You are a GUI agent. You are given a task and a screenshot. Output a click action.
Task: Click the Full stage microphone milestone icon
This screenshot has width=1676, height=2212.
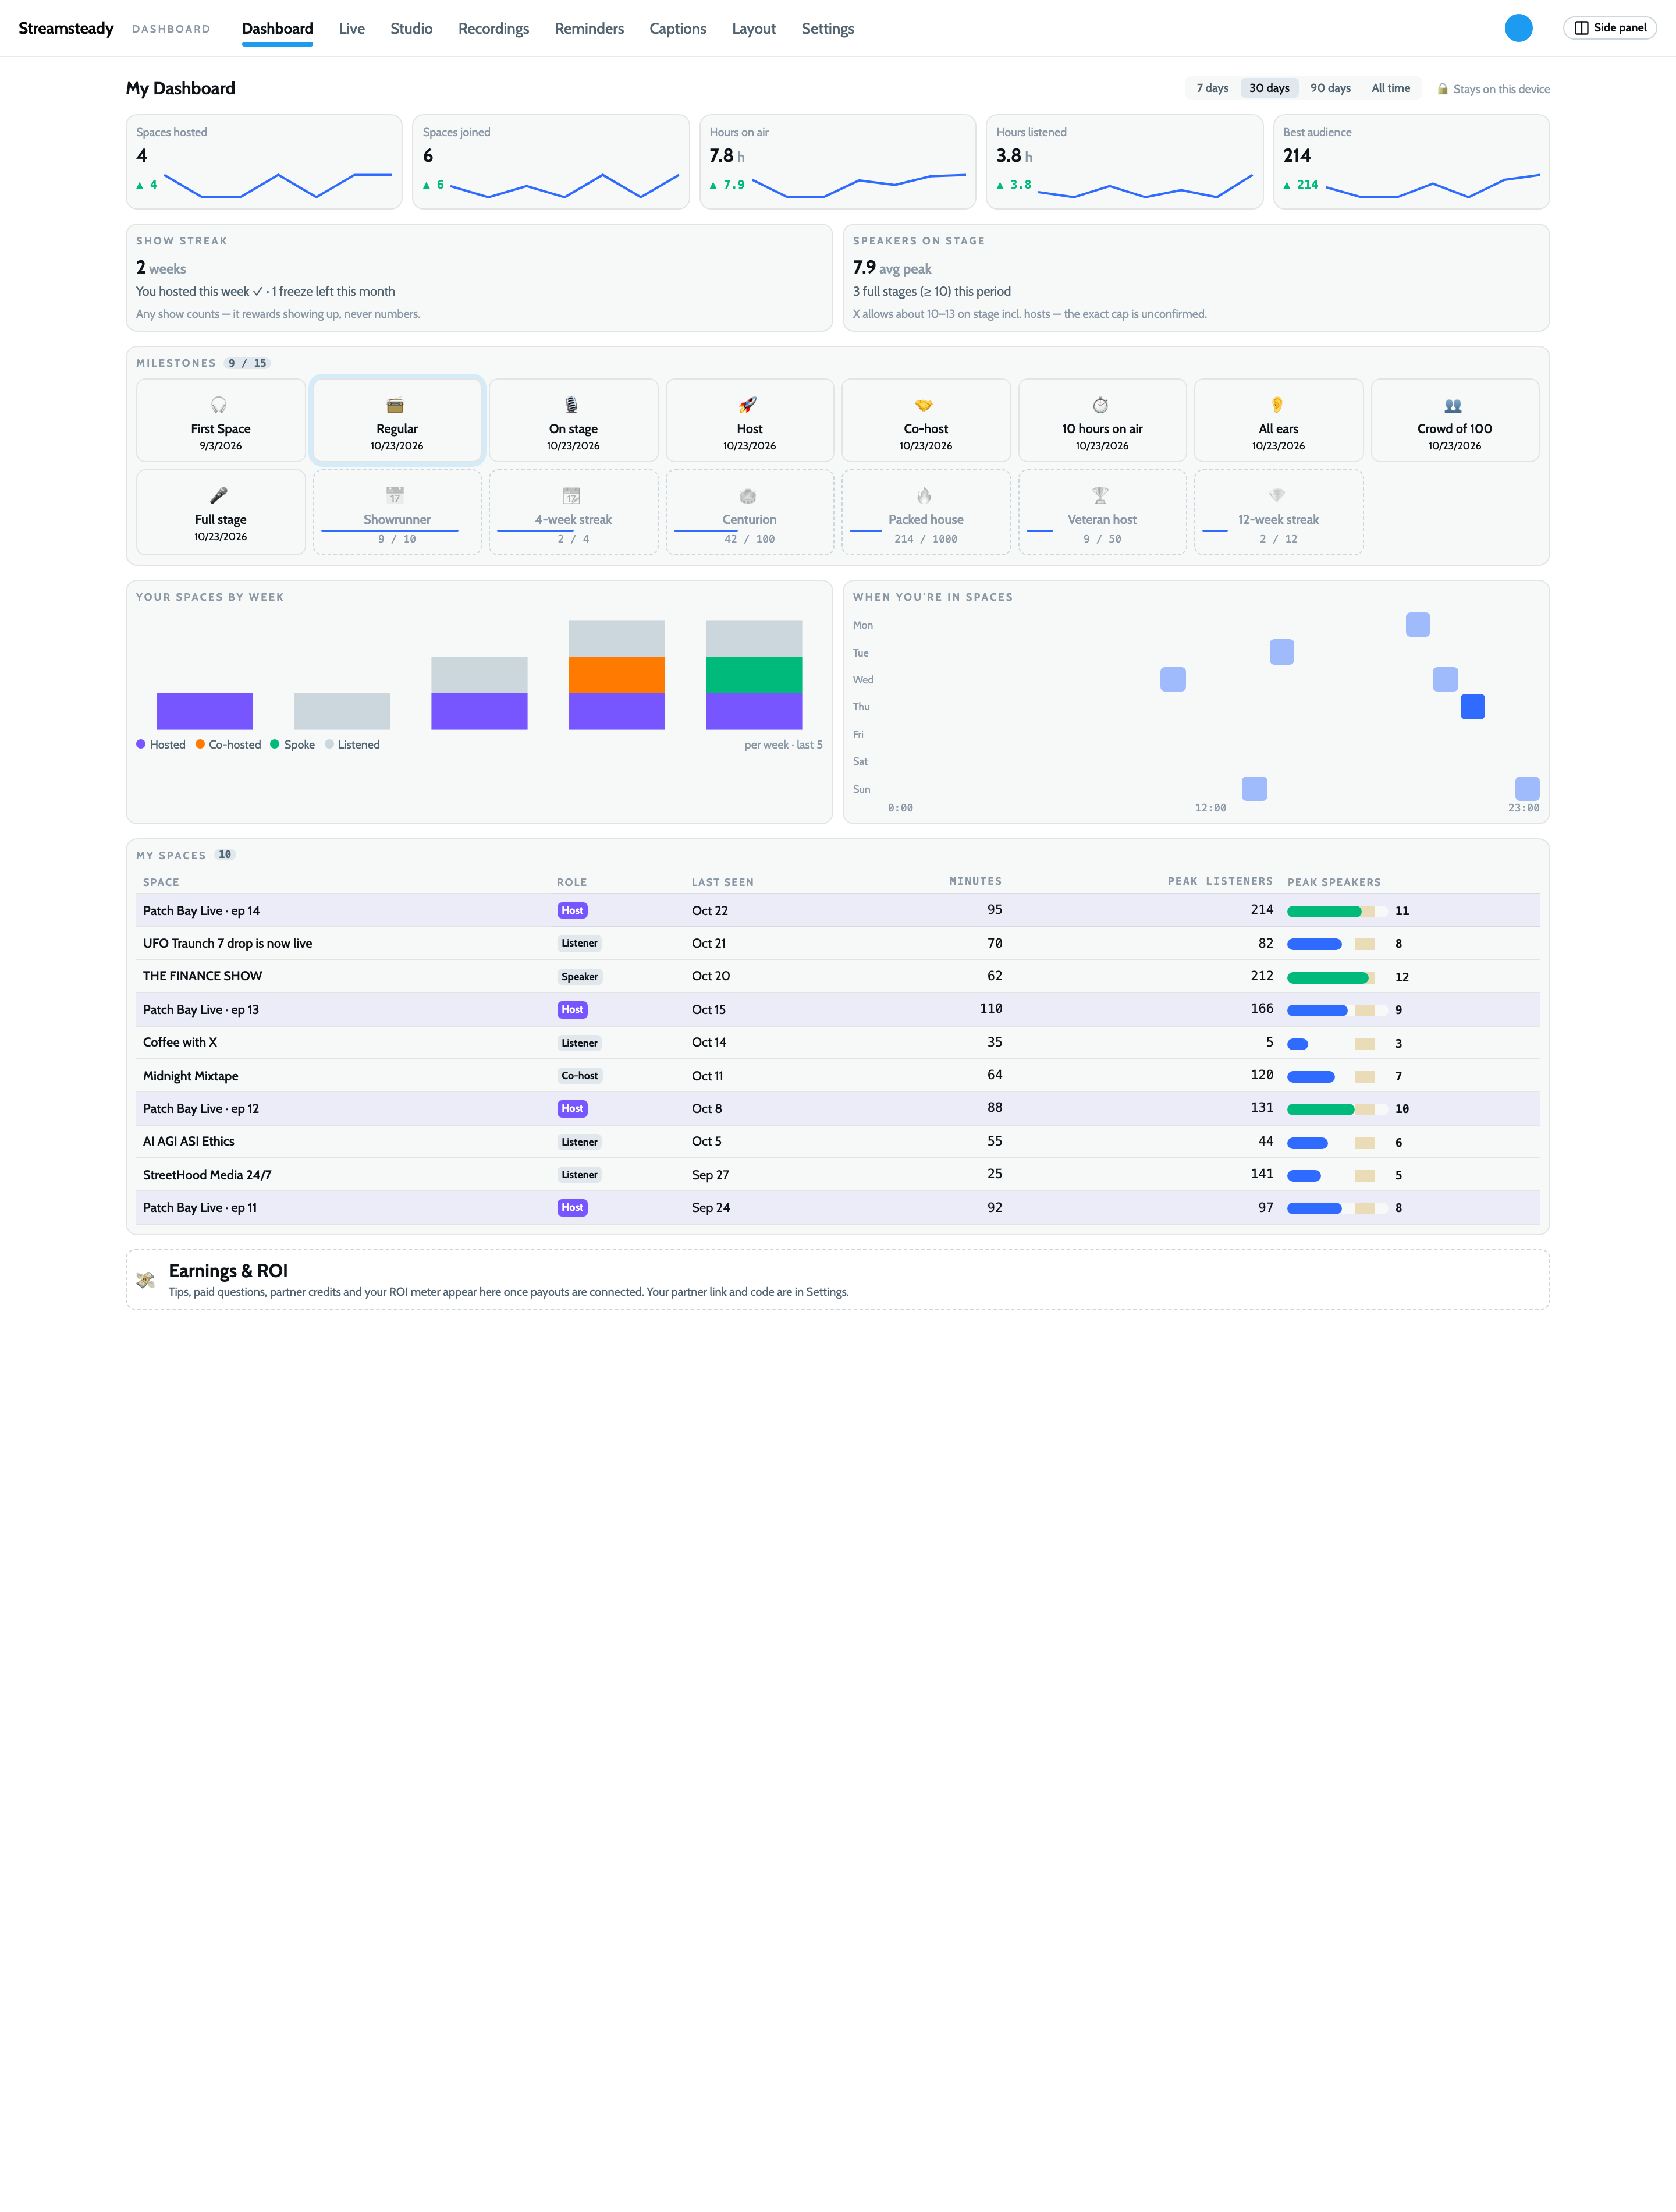pyautogui.click(x=219, y=496)
